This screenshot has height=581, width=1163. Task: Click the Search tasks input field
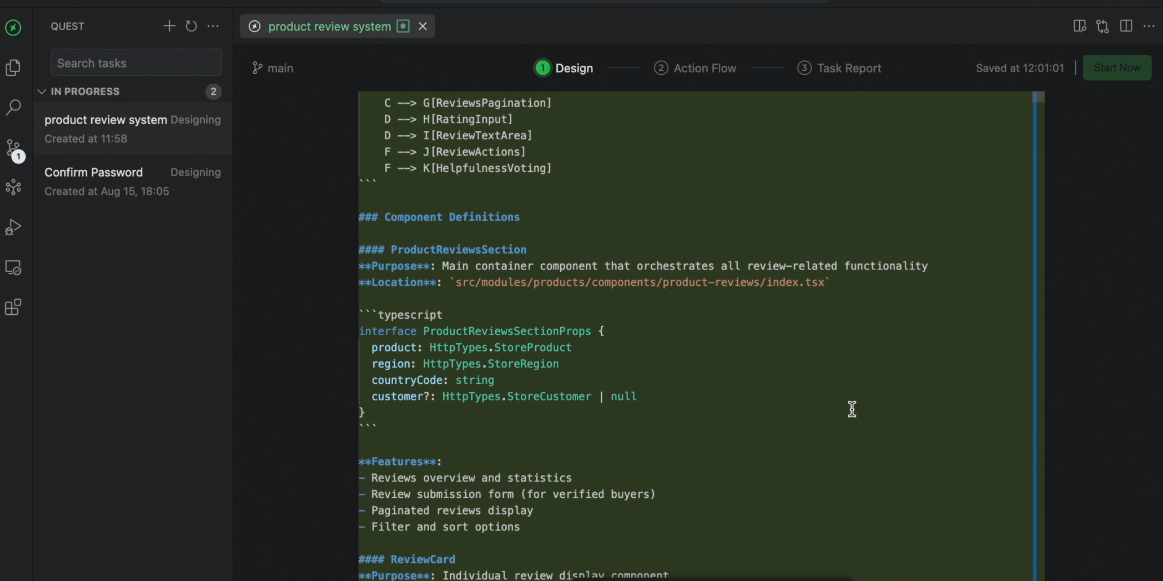136,63
